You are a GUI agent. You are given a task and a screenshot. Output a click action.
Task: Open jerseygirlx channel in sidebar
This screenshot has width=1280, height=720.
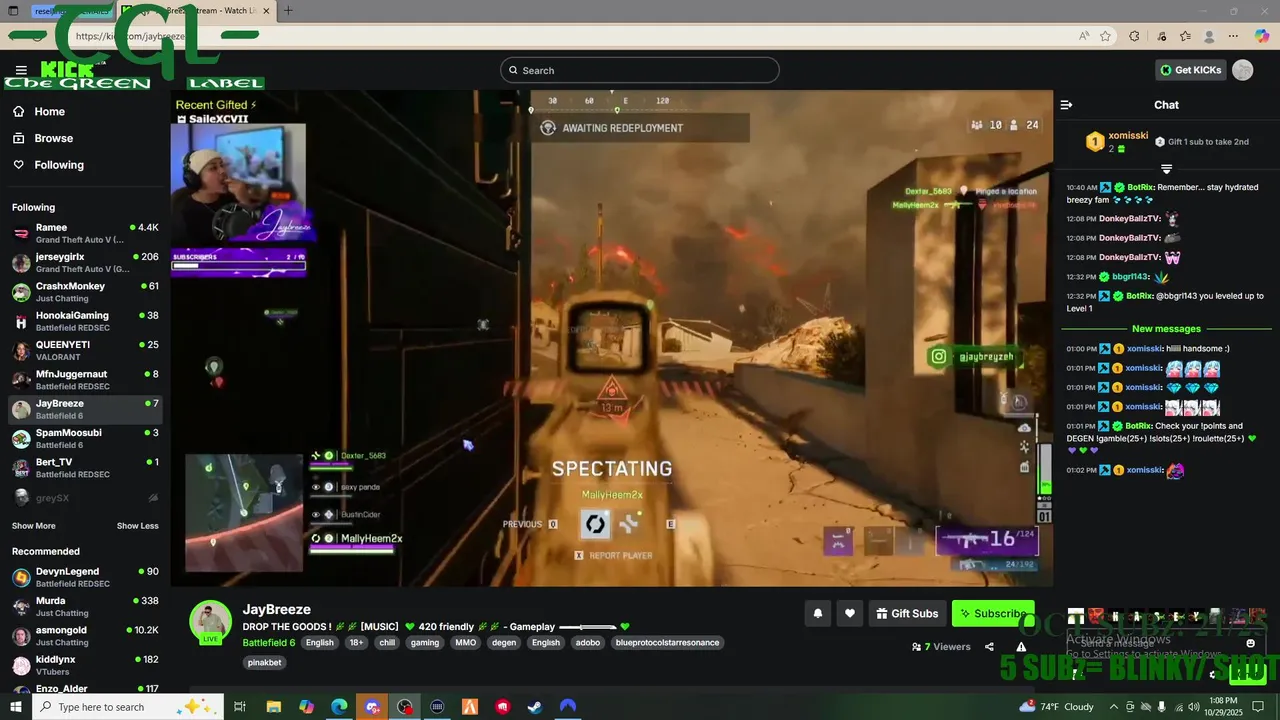[85, 262]
